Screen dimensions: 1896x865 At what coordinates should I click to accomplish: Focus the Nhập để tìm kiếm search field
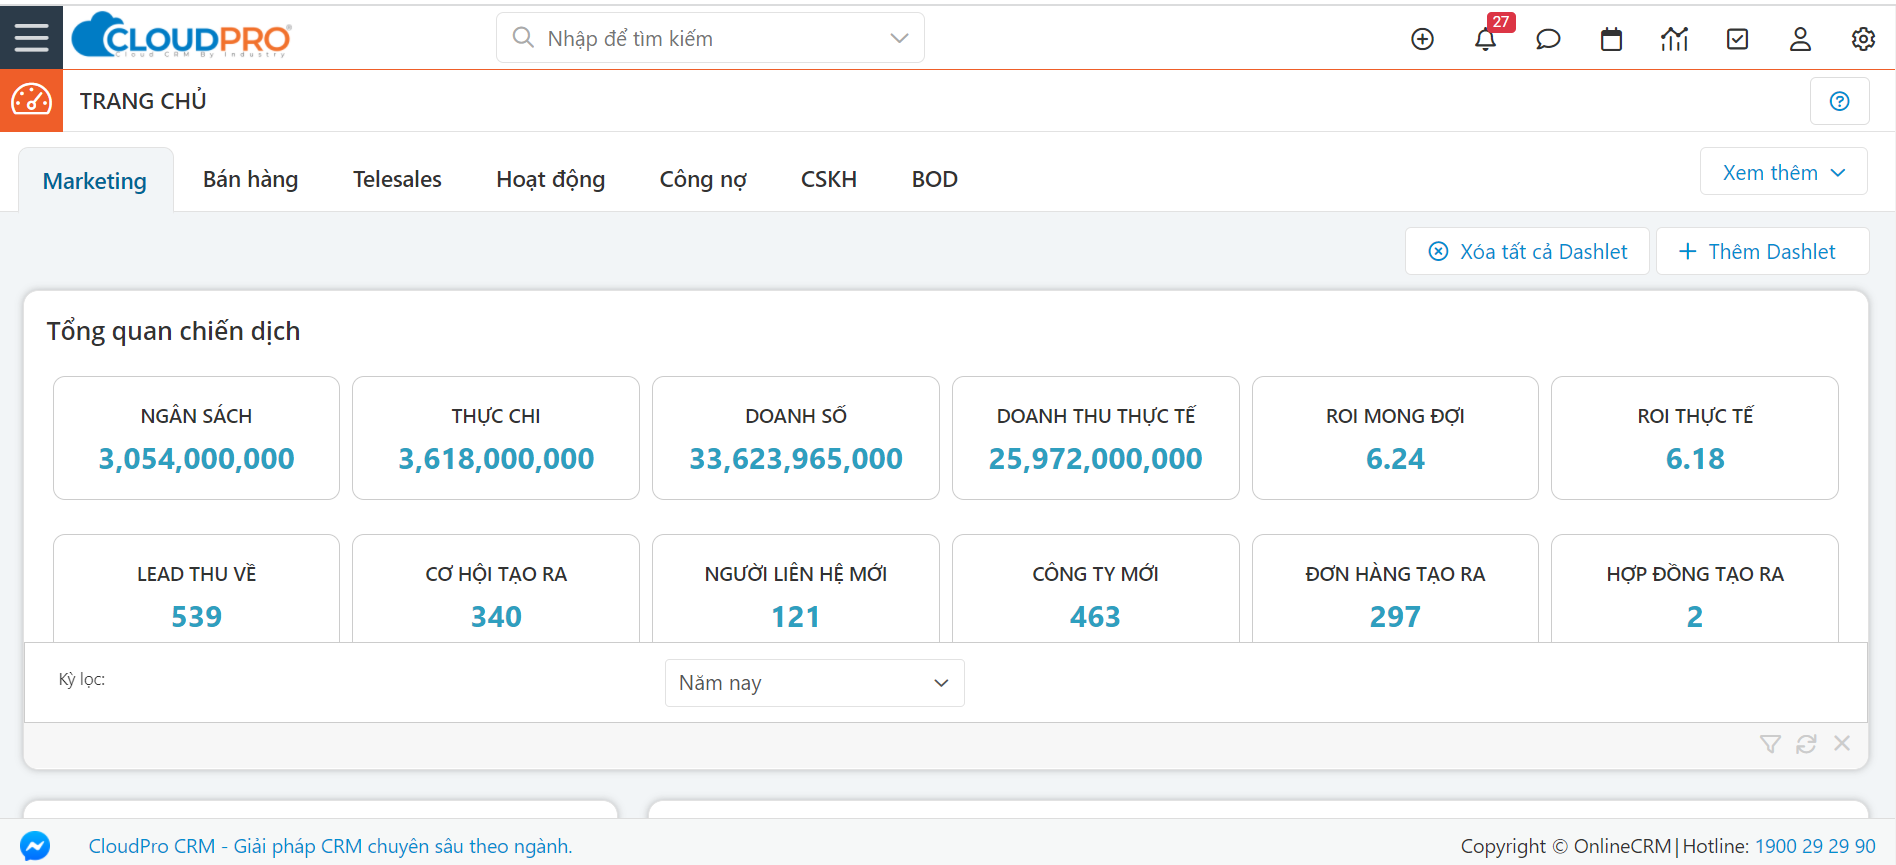pyautogui.click(x=710, y=38)
